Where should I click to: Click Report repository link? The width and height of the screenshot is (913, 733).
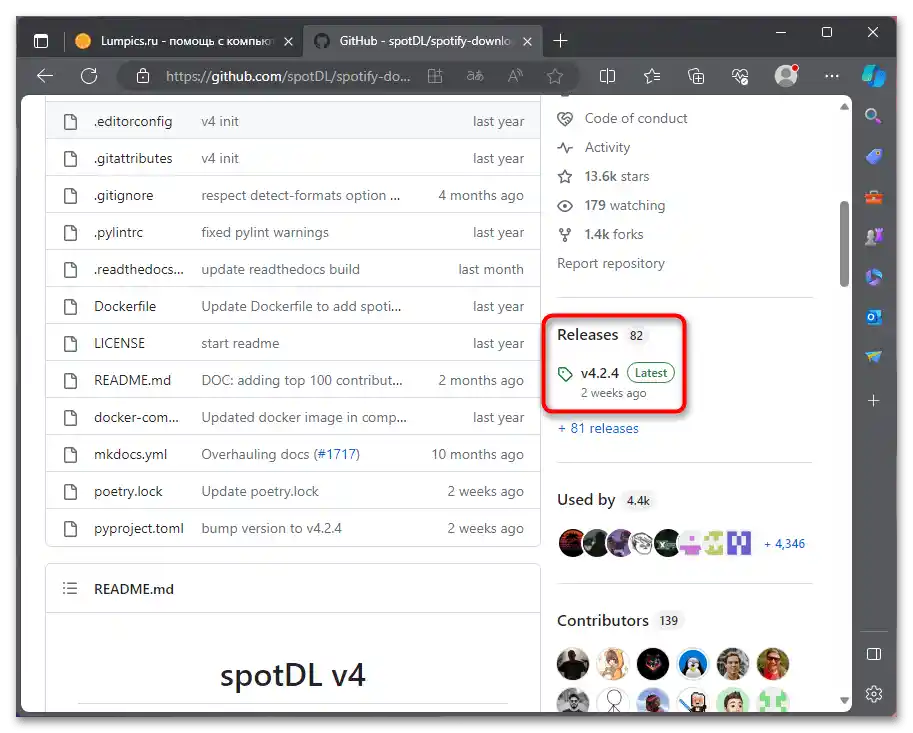point(611,264)
